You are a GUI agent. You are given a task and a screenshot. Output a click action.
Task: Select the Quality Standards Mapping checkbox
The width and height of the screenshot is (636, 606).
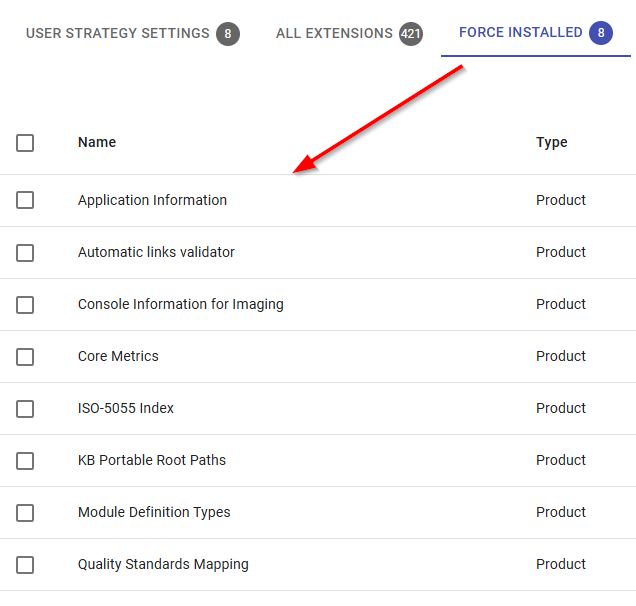[25, 565]
